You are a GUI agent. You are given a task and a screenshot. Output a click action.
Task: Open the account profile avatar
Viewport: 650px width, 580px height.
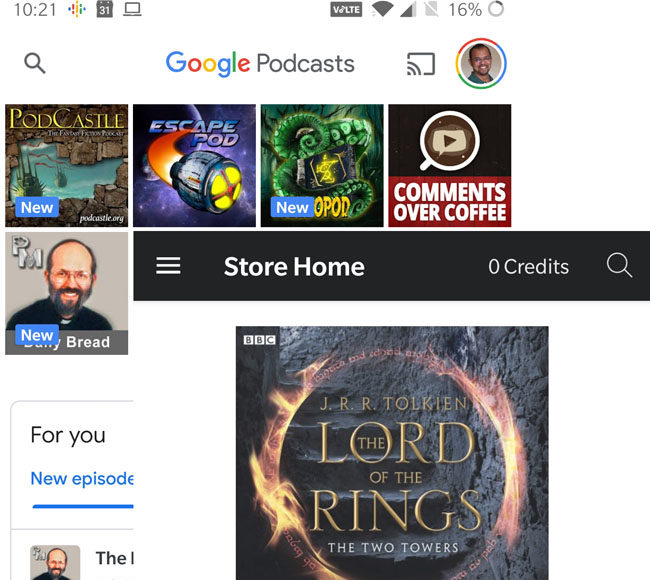(x=481, y=64)
